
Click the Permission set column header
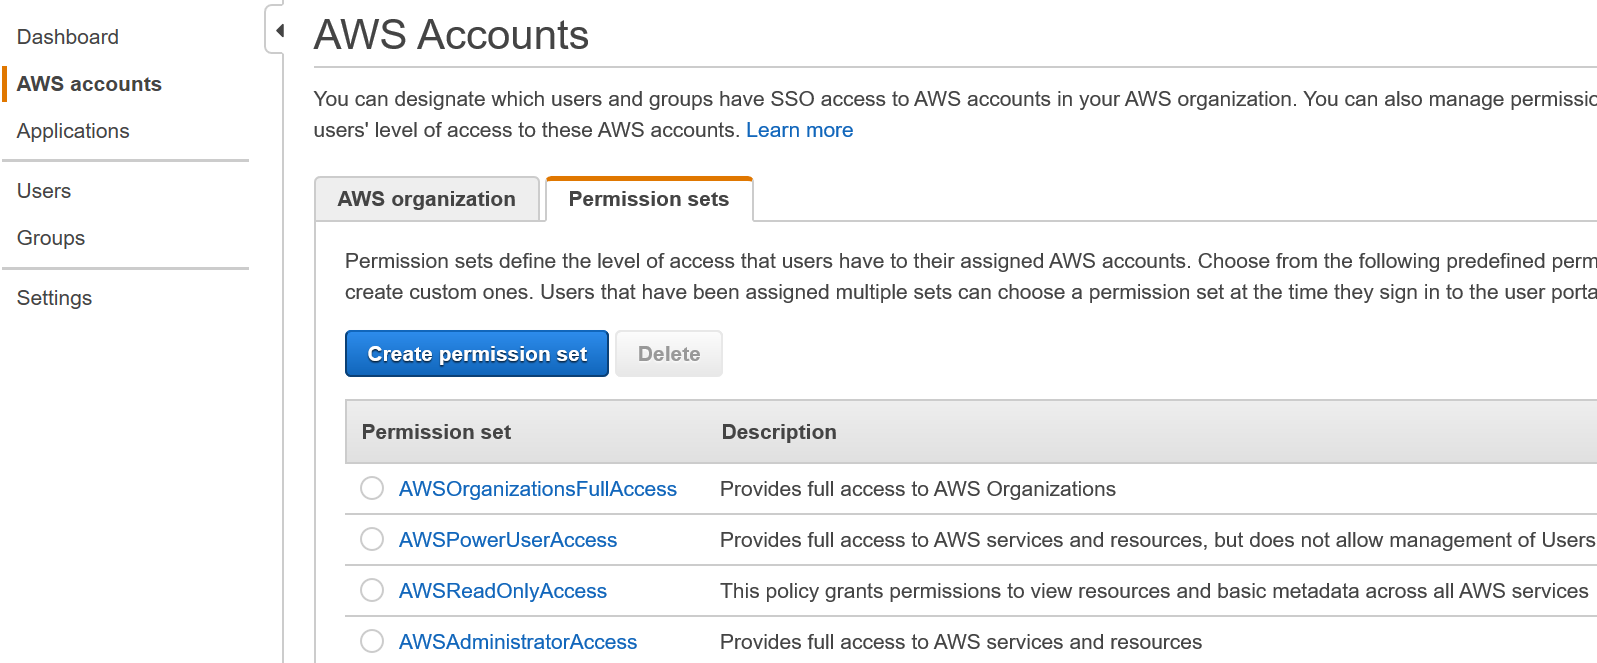pyautogui.click(x=436, y=432)
